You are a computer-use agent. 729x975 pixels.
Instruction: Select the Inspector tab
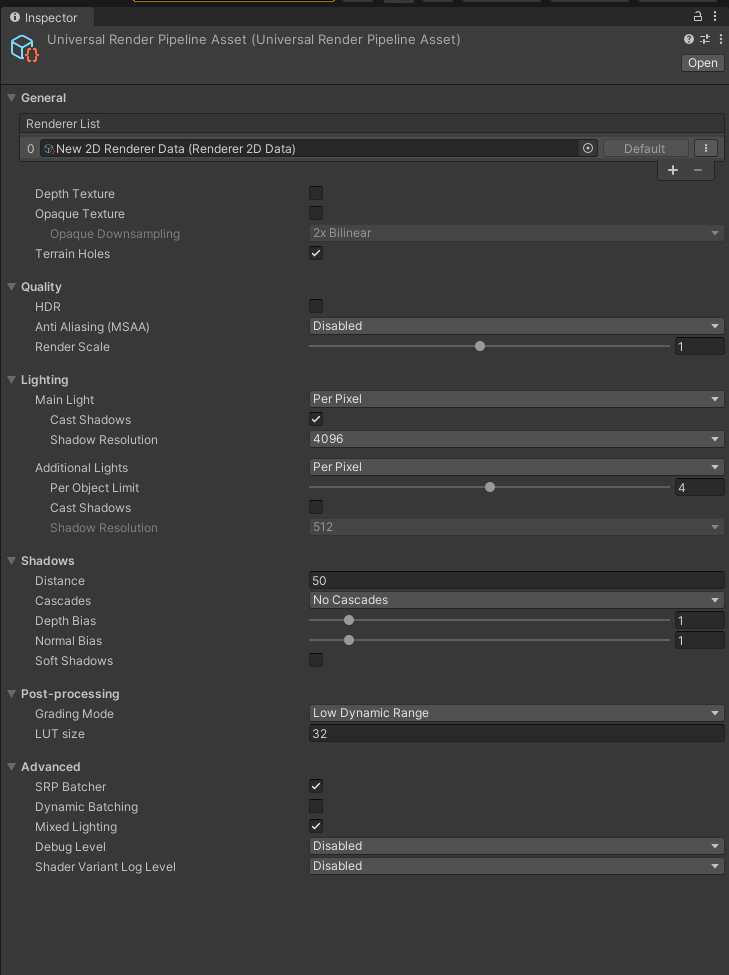click(47, 17)
